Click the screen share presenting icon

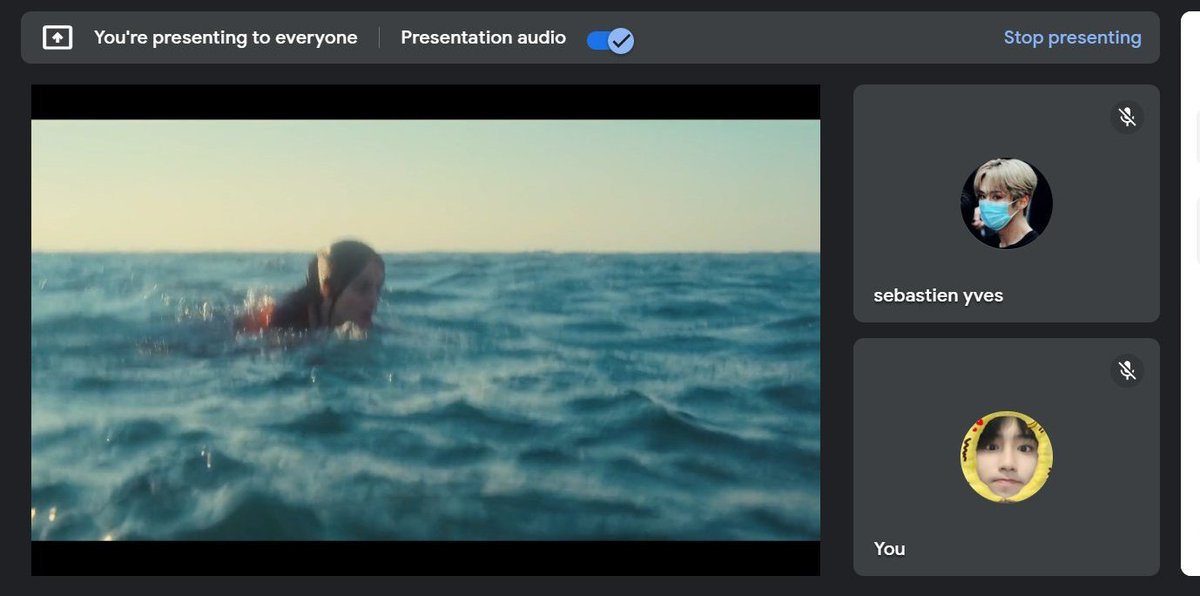(57, 38)
